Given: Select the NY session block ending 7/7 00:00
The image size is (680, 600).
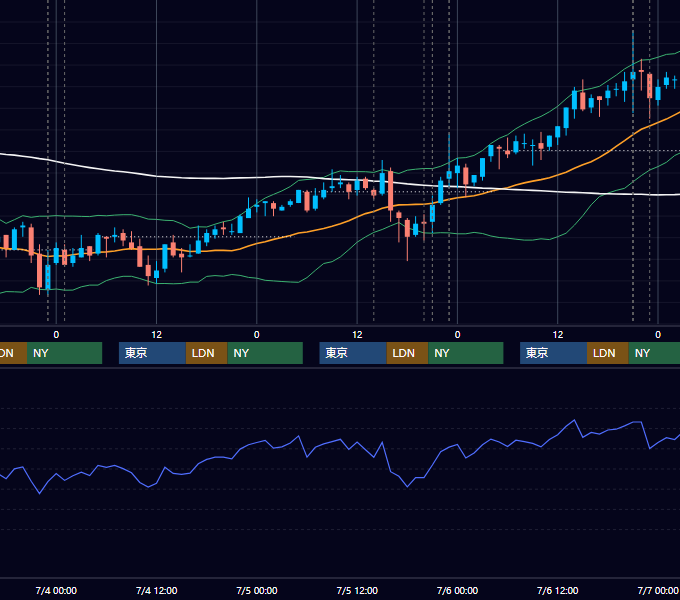Looking at the screenshot, I should (654, 353).
